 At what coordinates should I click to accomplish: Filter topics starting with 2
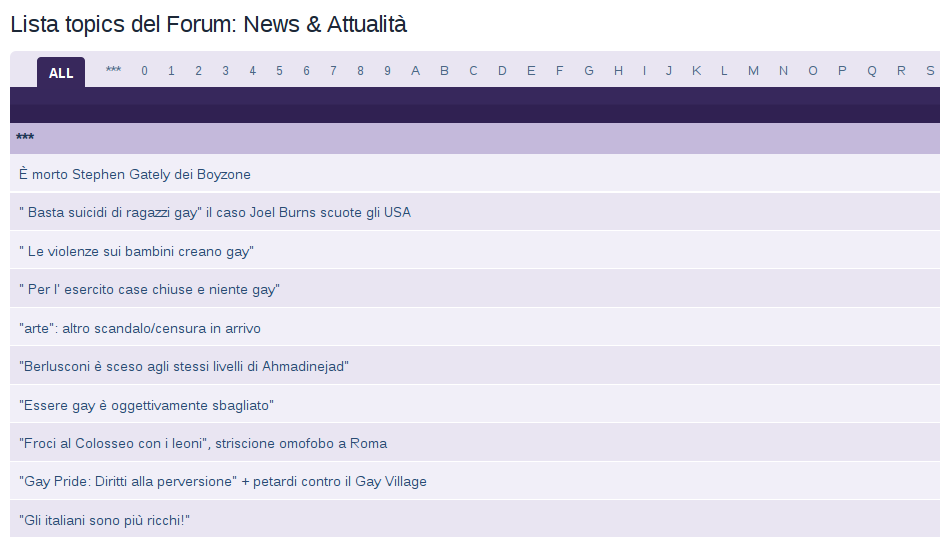[x=198, y=71]
